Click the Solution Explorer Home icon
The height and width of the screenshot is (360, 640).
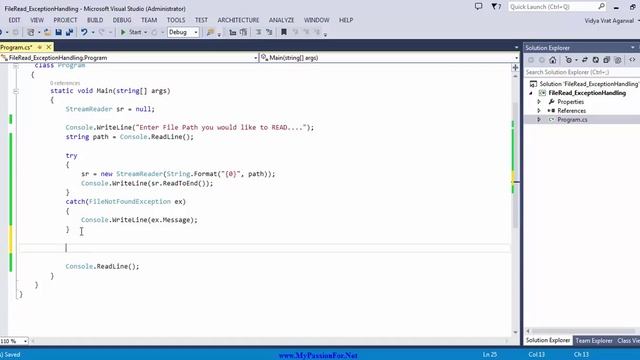[553, 60]
